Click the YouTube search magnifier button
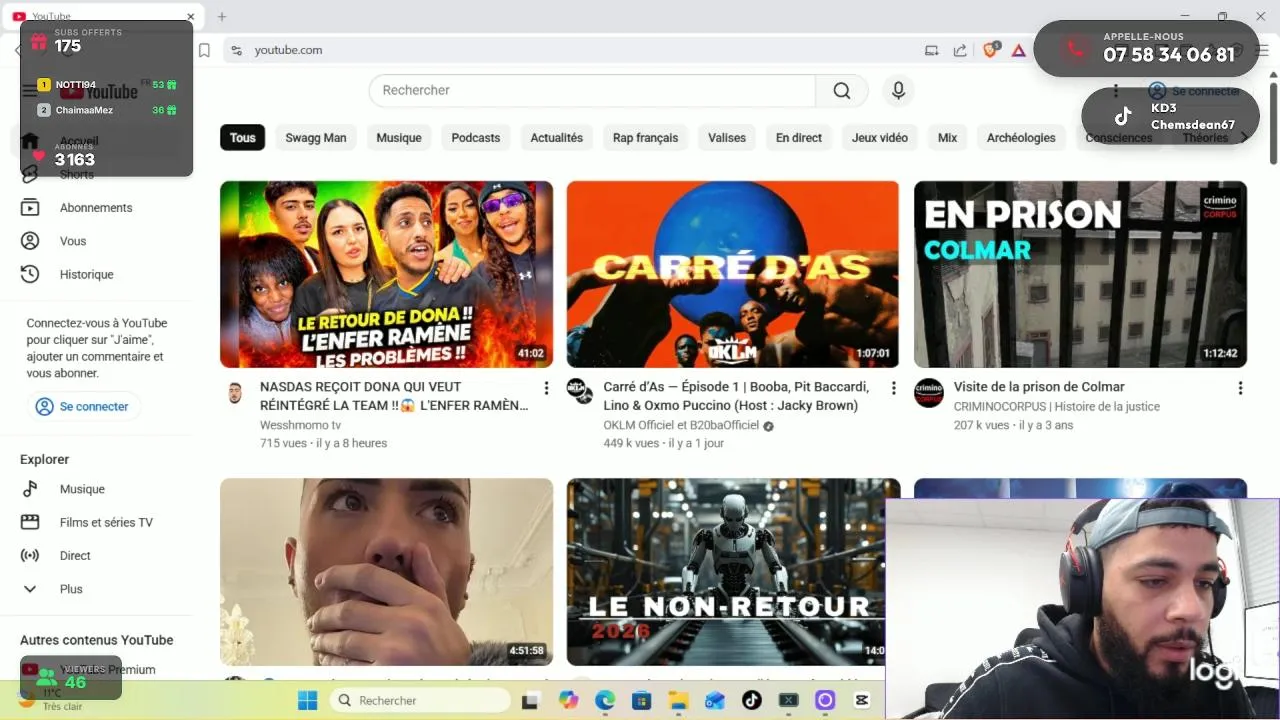1280x720 pixels. point(841,91)
